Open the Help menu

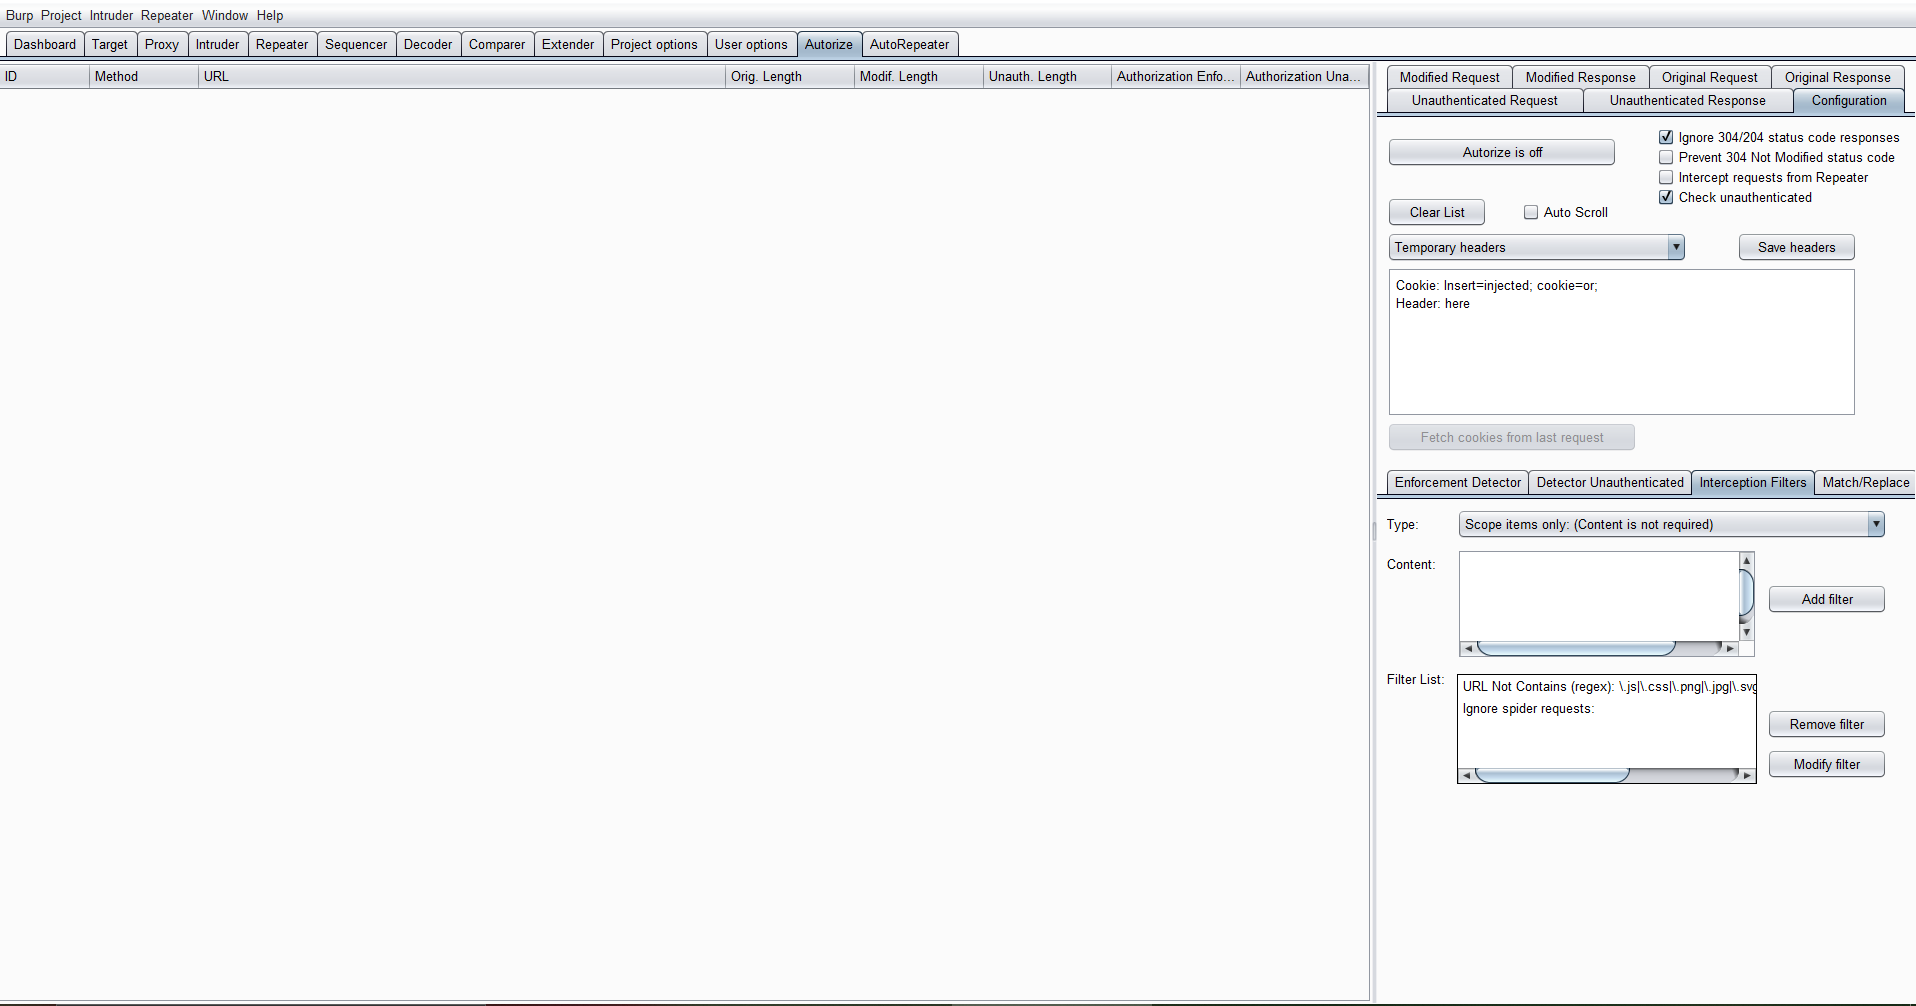pyautogui.click(x=270, y=15)
